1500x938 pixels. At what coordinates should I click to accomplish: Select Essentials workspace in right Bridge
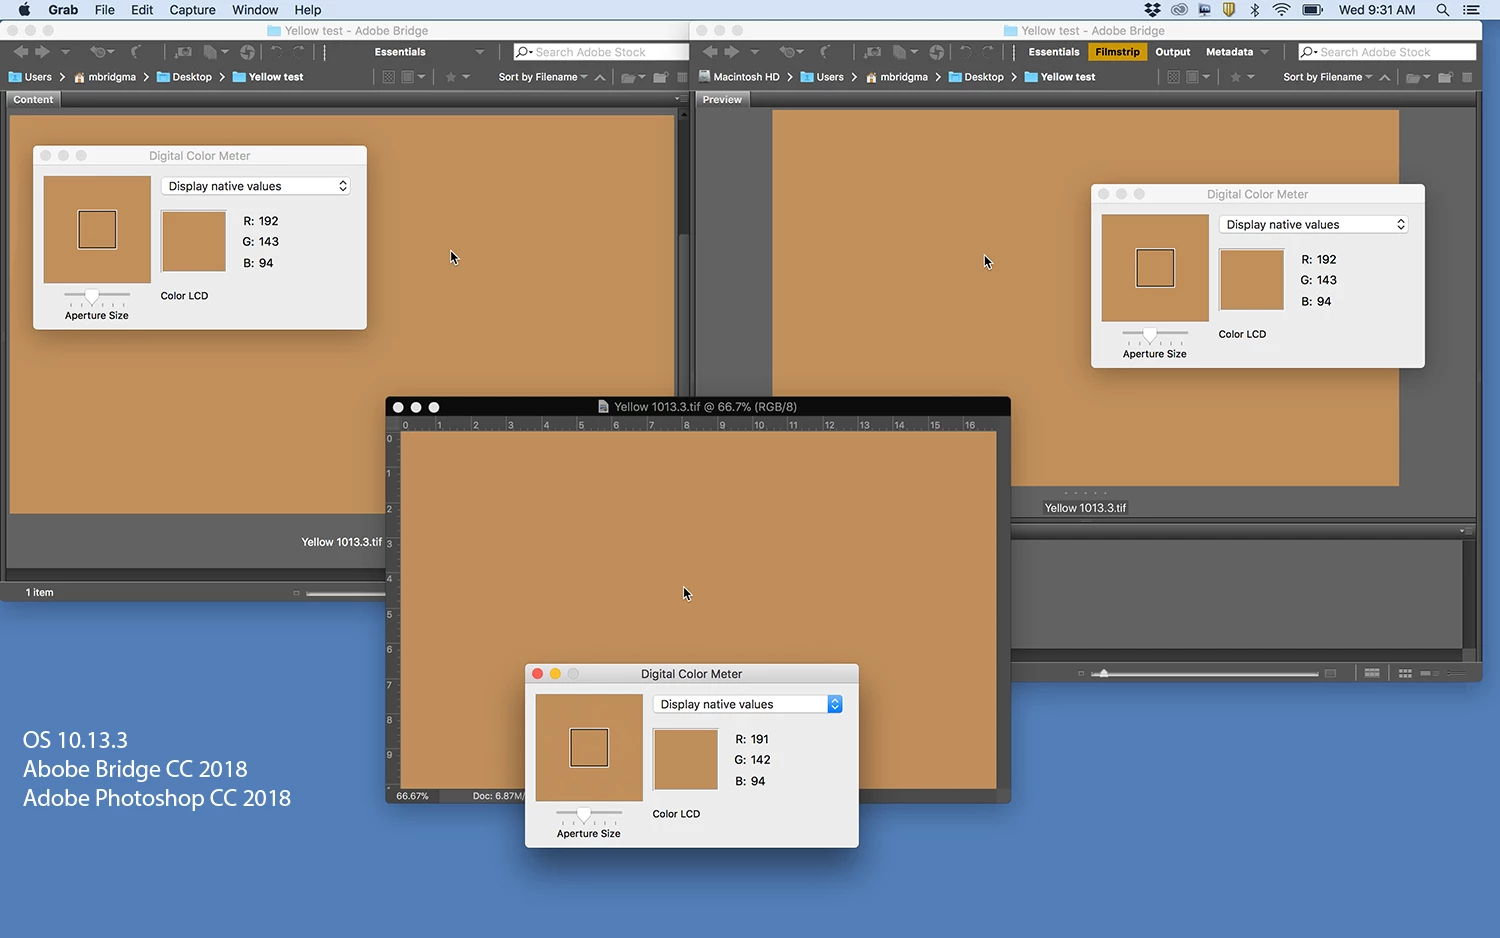click(1054, 52)
